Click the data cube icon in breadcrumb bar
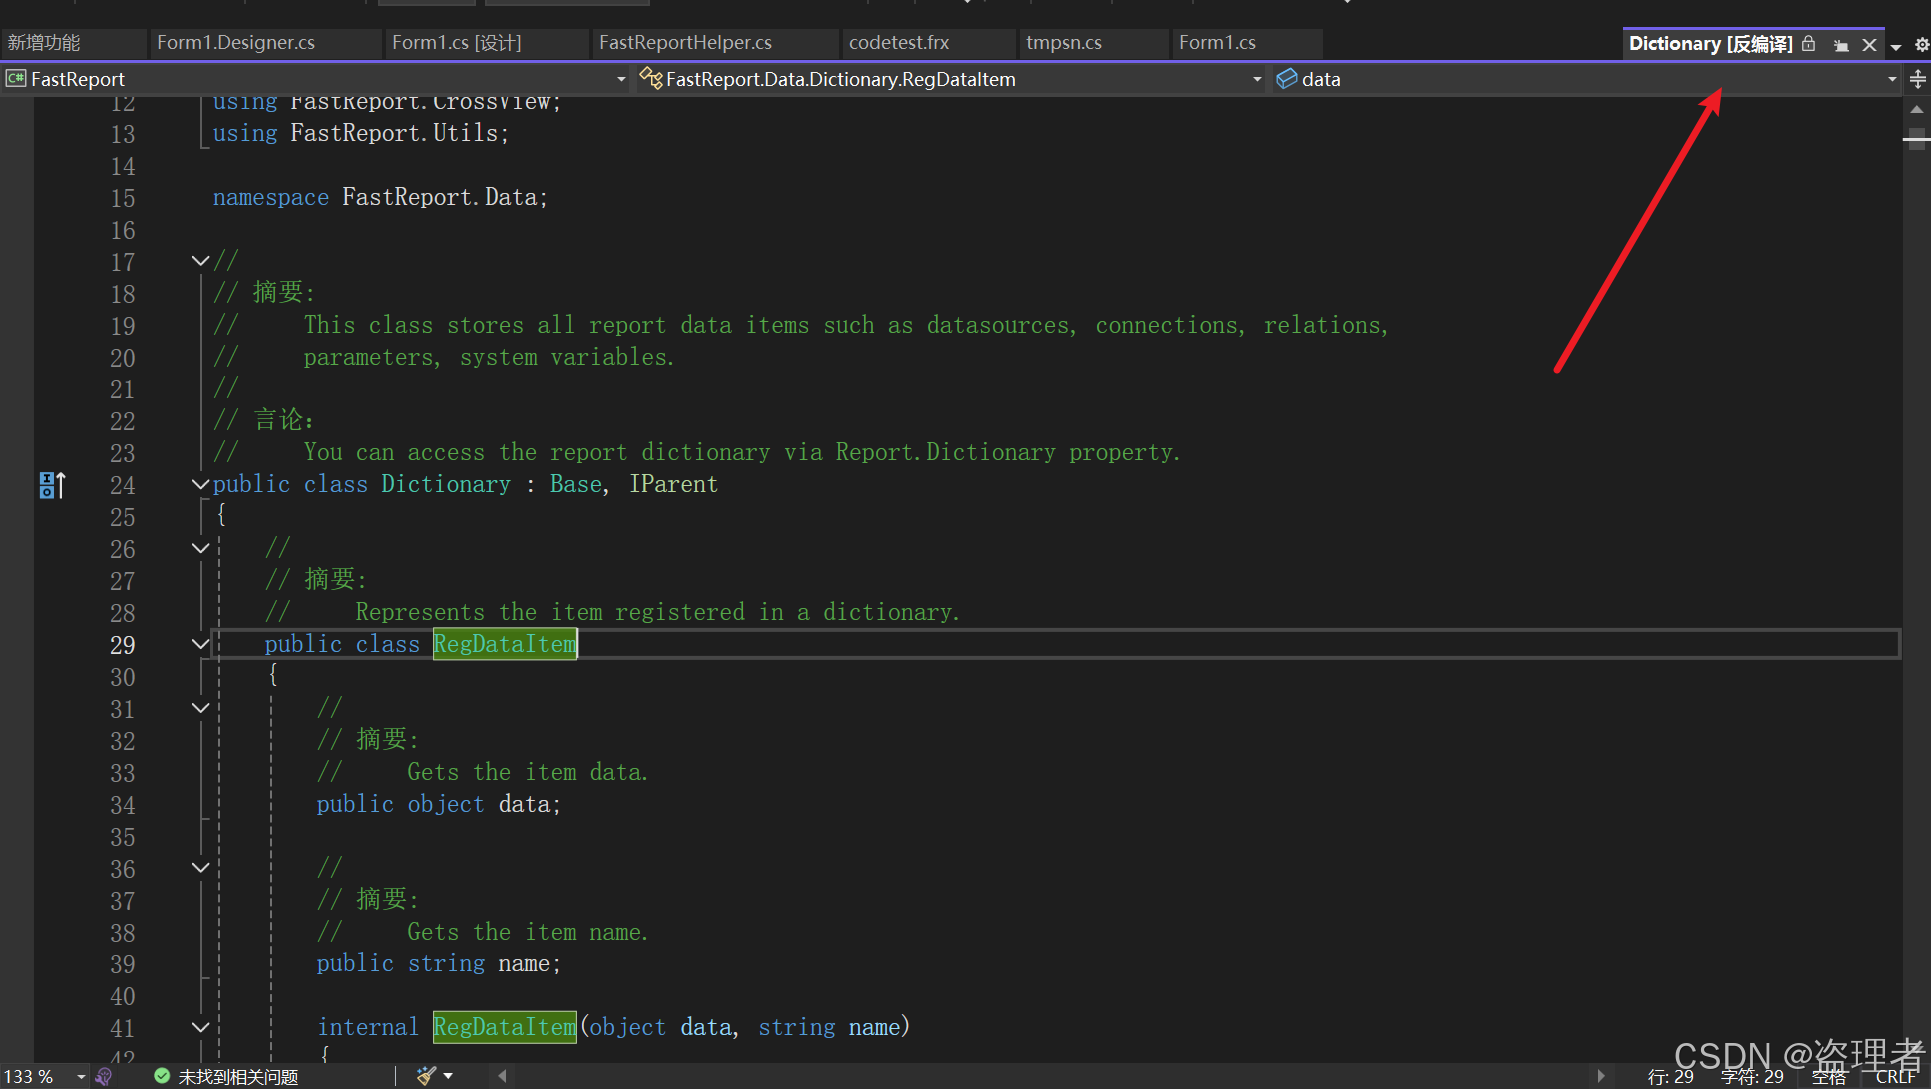The width and height of the screenshot is (1931, 1089). 1287,79
